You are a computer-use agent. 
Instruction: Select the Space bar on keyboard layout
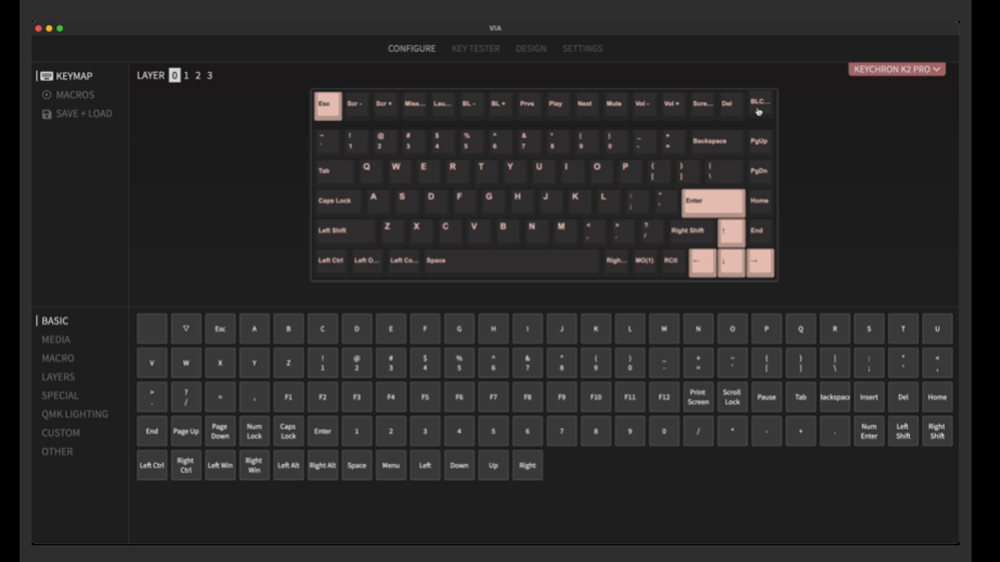[511, 262]
